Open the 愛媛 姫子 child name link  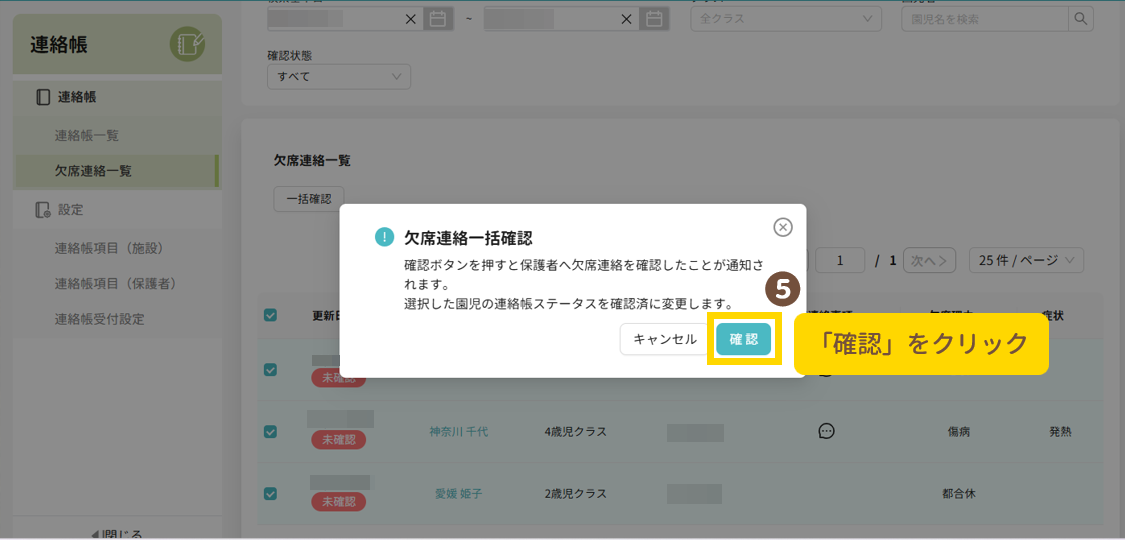(x=458, y=493)
